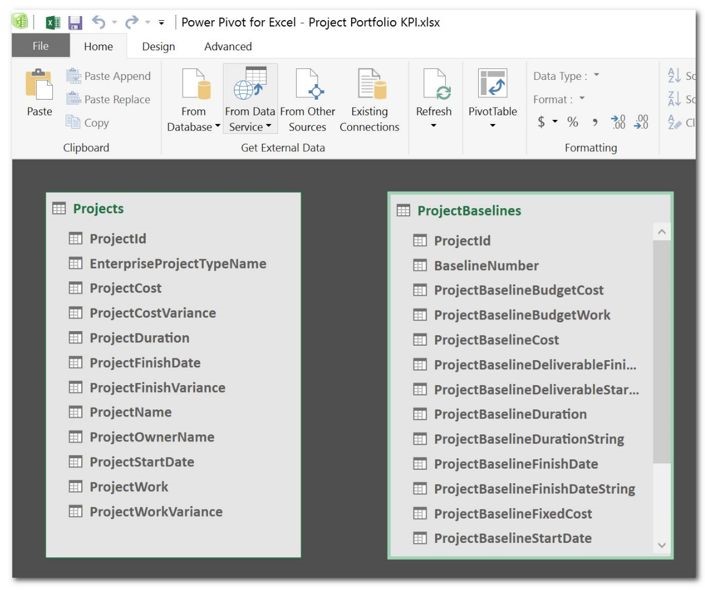
Task: Click Paste Replace in Clipboard group
Action: (108, 99)
